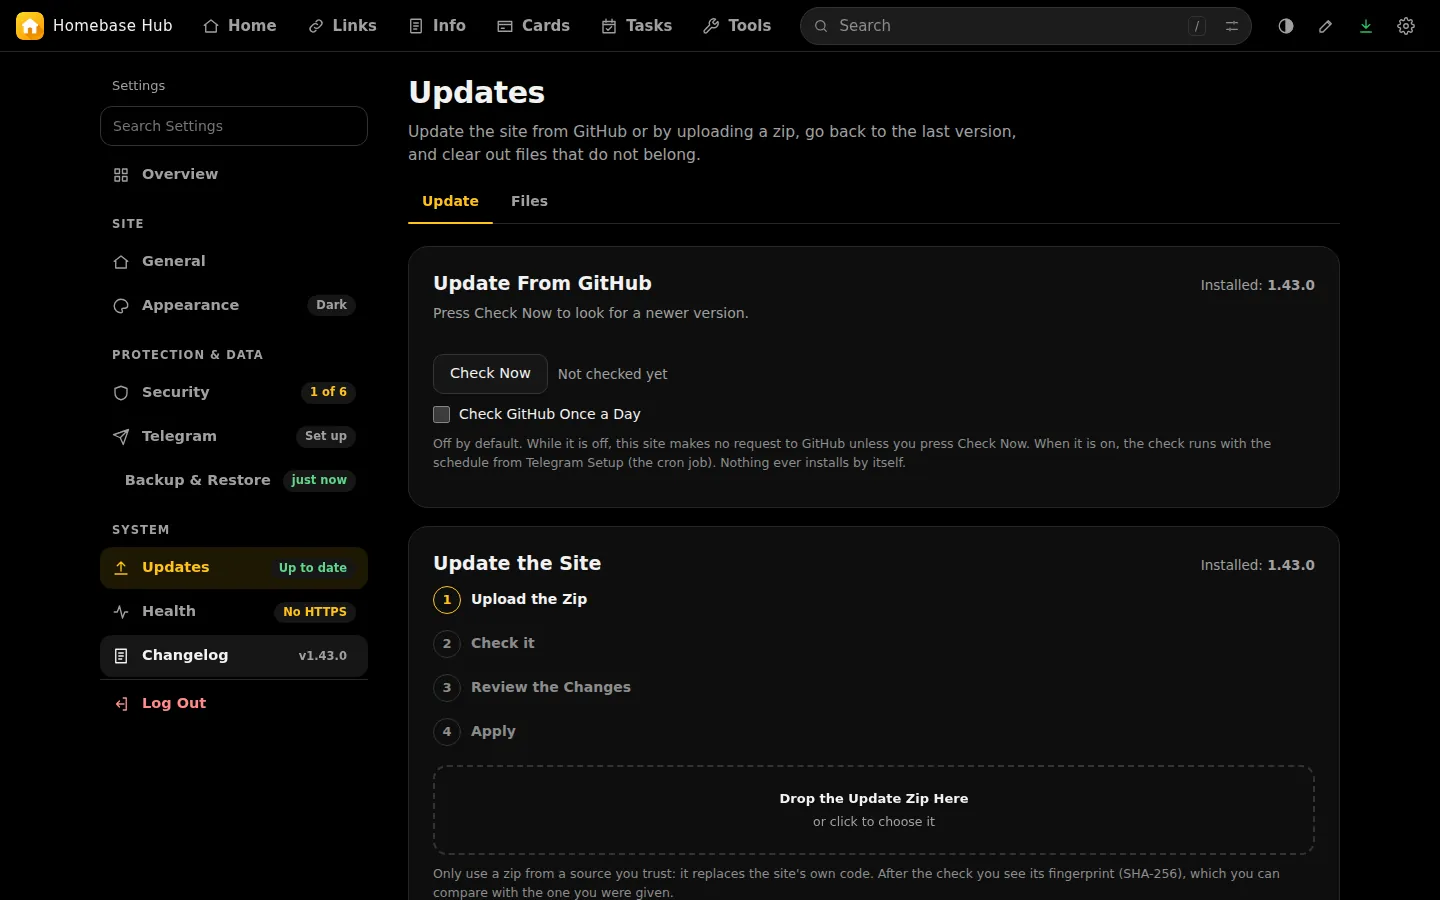
Task: Click the Drop the Update Zip Here area
Action: [x=874, y=810]
